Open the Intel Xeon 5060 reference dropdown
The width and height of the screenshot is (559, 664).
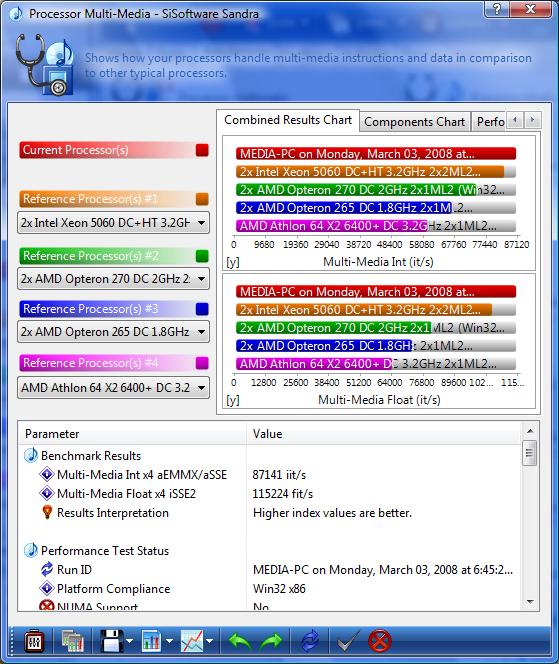(x=113, y=223)
